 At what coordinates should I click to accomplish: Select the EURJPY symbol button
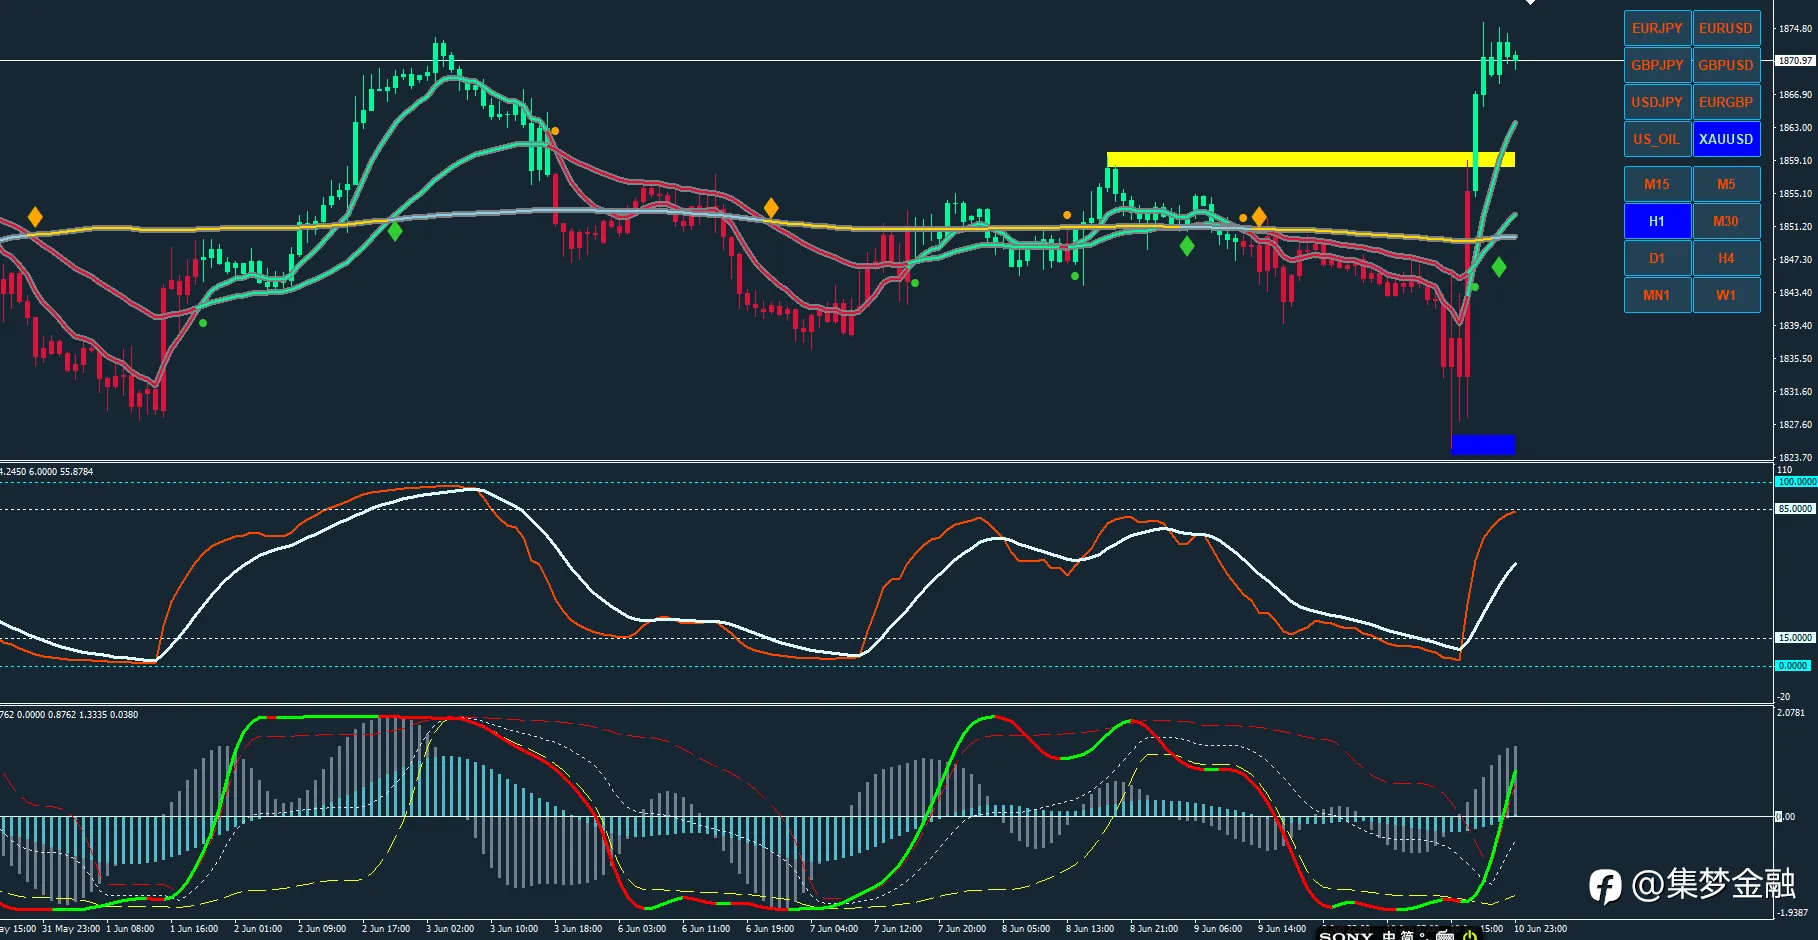point(1657,28)
